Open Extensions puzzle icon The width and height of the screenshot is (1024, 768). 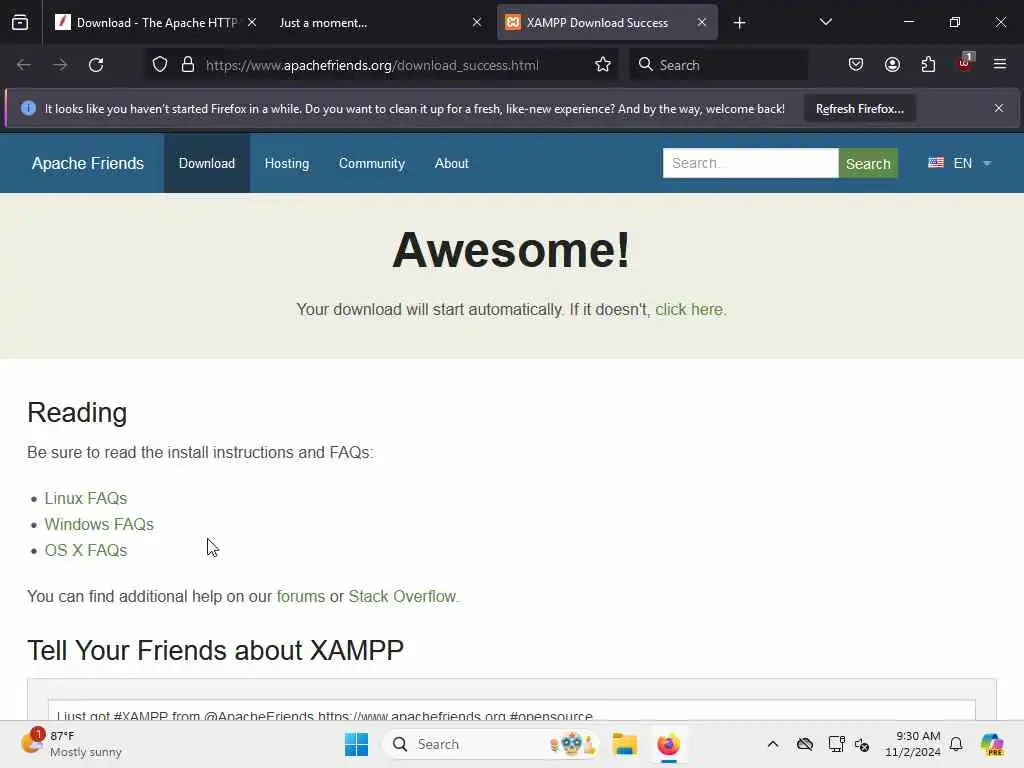(928, 65)
